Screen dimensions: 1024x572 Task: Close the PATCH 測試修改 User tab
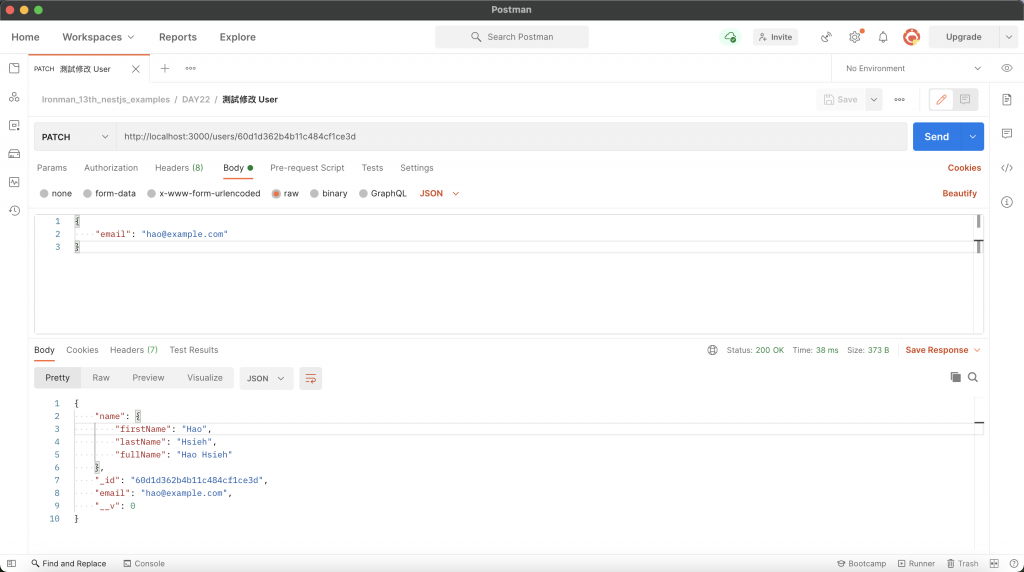pos(135,69)
